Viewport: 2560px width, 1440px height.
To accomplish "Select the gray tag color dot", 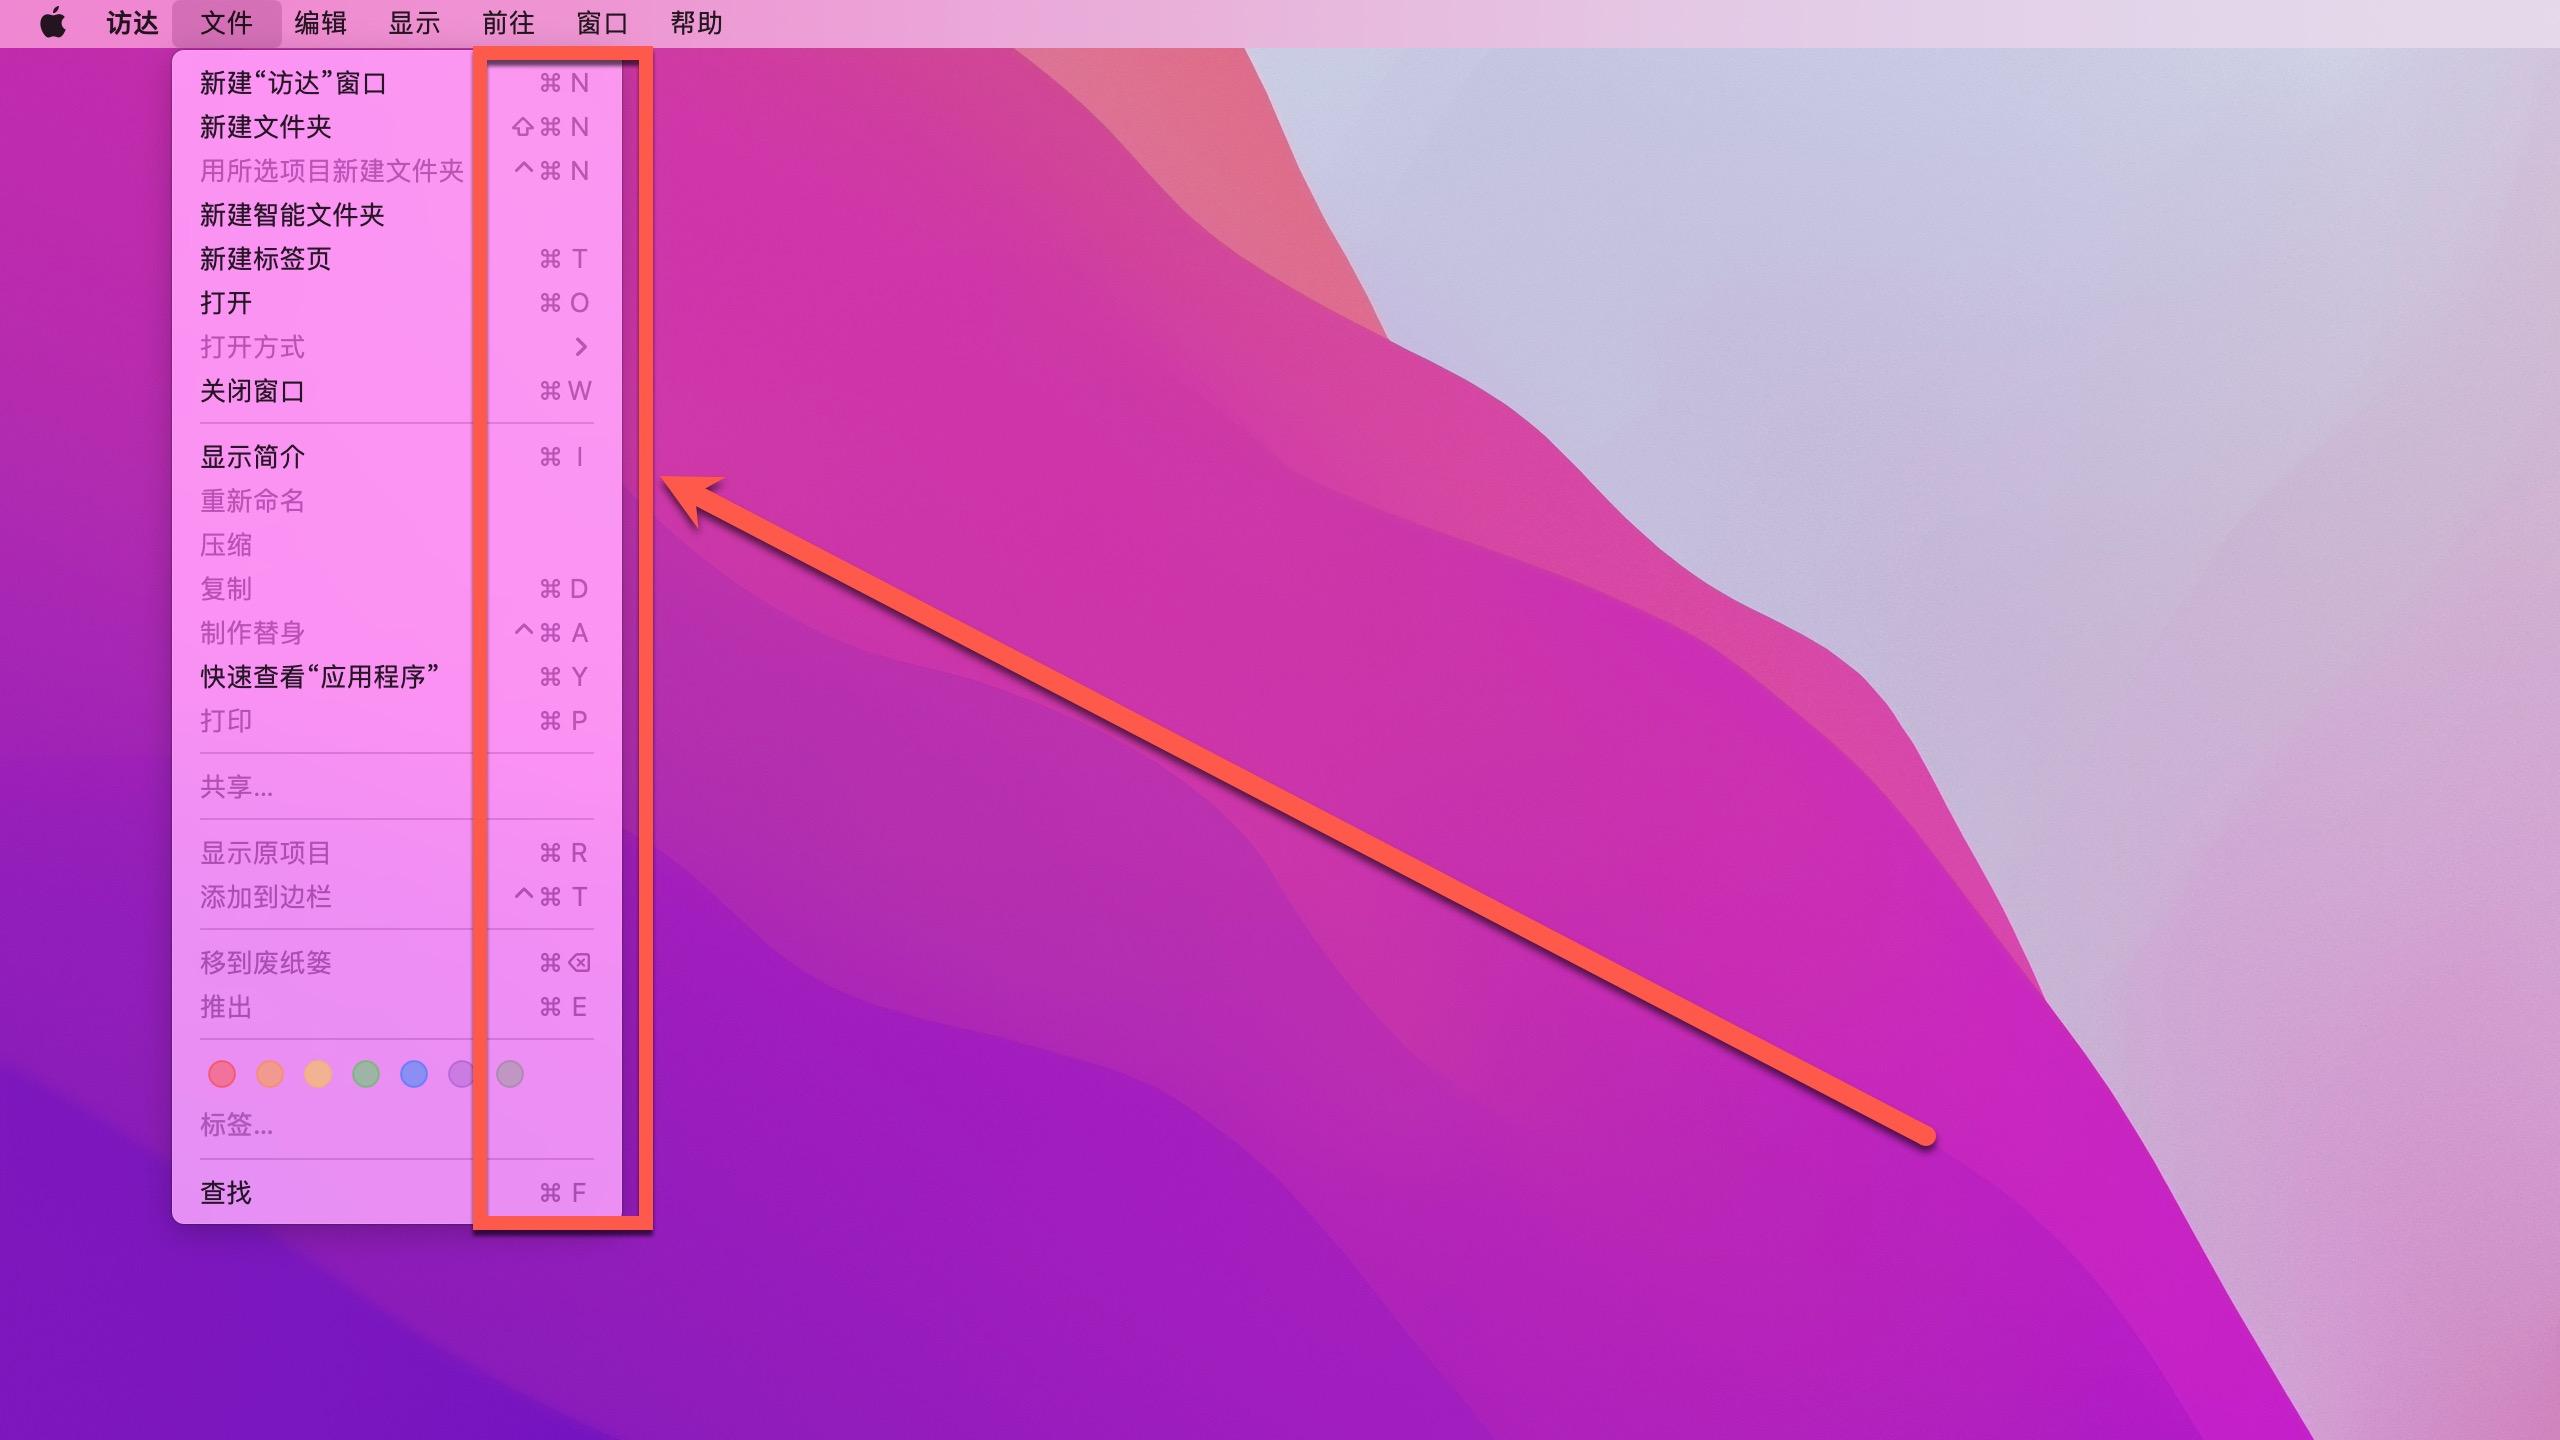I will pyautogui.click(x=510, y=1074).
